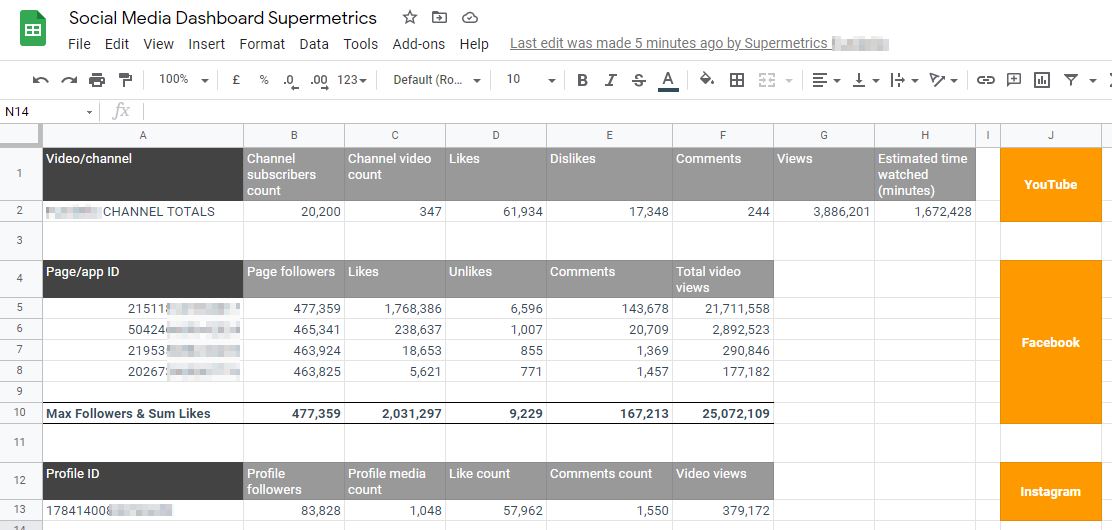Select row 10 header
Viewport: 1112px width, 530px height.
(x=20, y=414)
